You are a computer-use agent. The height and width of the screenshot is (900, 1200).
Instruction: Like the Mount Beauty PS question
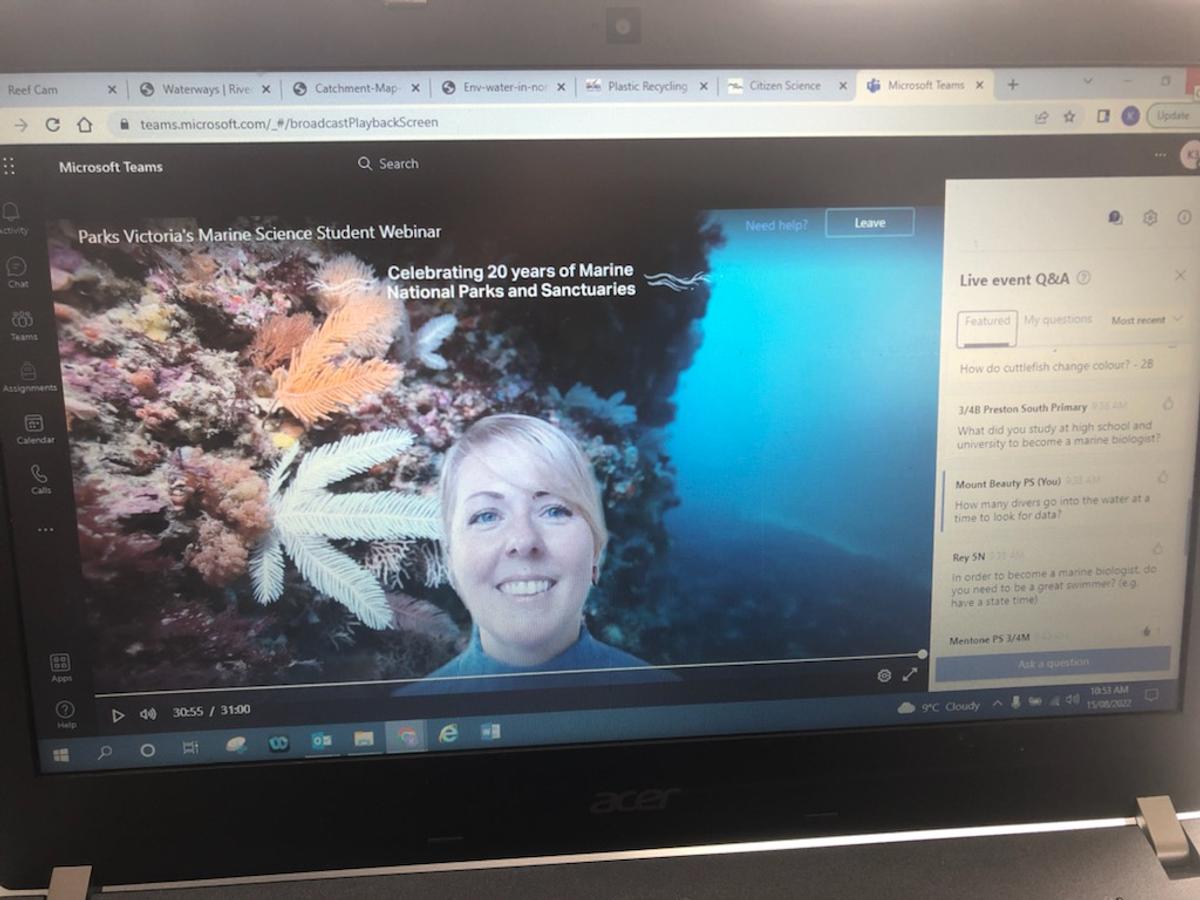coord(1163,478)
